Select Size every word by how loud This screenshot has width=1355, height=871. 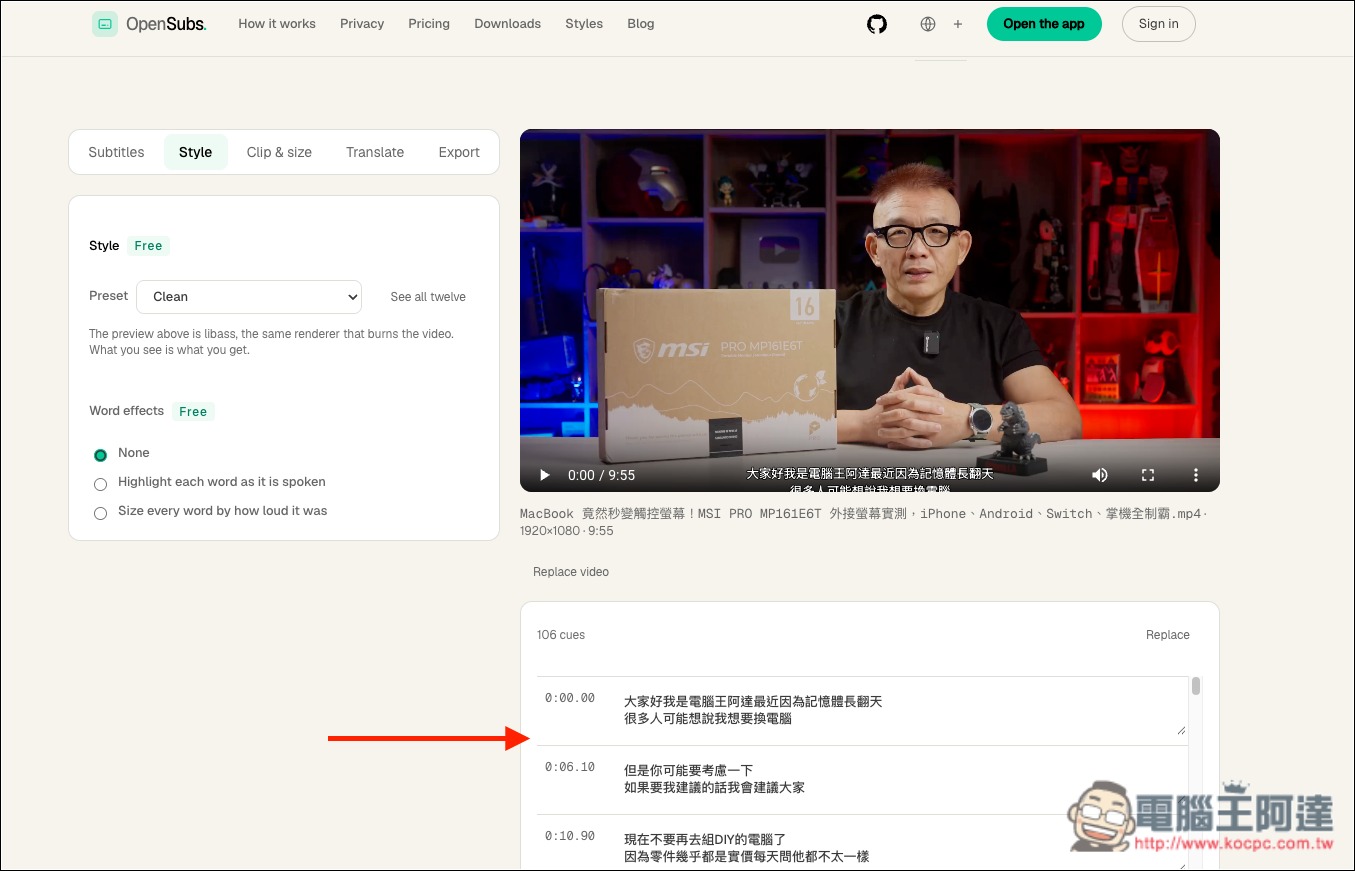[x=100, y=513]
